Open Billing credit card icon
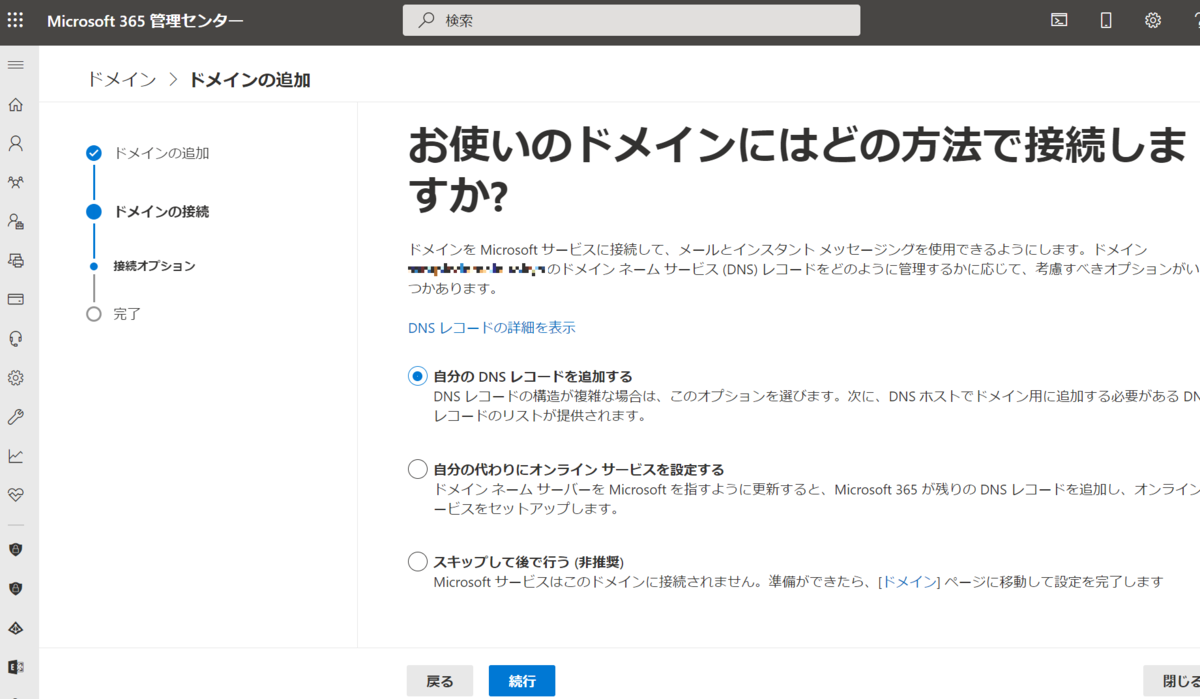The width and height of the screenshot is (1200, 699). pyautogui.click(x=15, y=299)
